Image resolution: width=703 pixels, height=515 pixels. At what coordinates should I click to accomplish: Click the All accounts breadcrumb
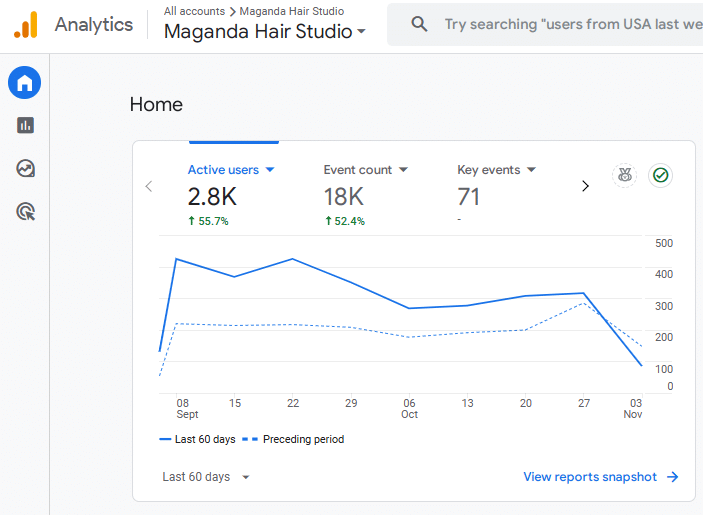(x=194, y=11)
